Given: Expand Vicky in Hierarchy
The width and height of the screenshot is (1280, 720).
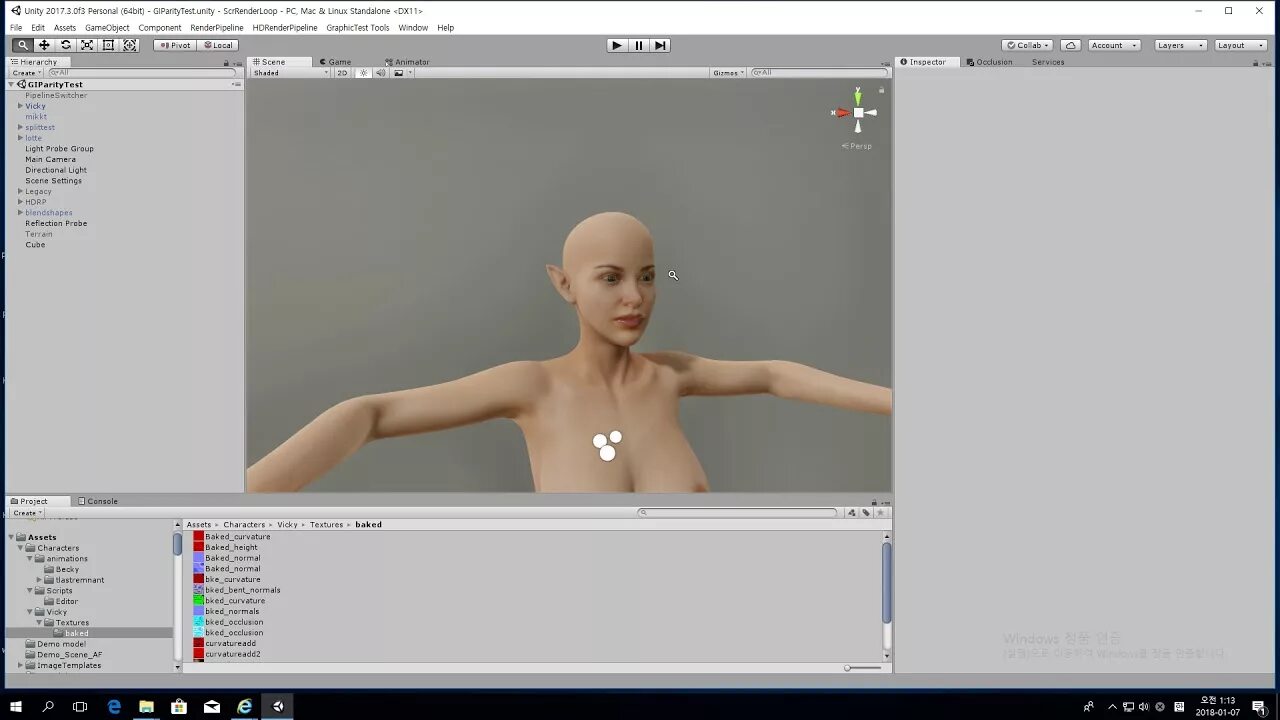Looking at the screenshot, I should 20,106.
